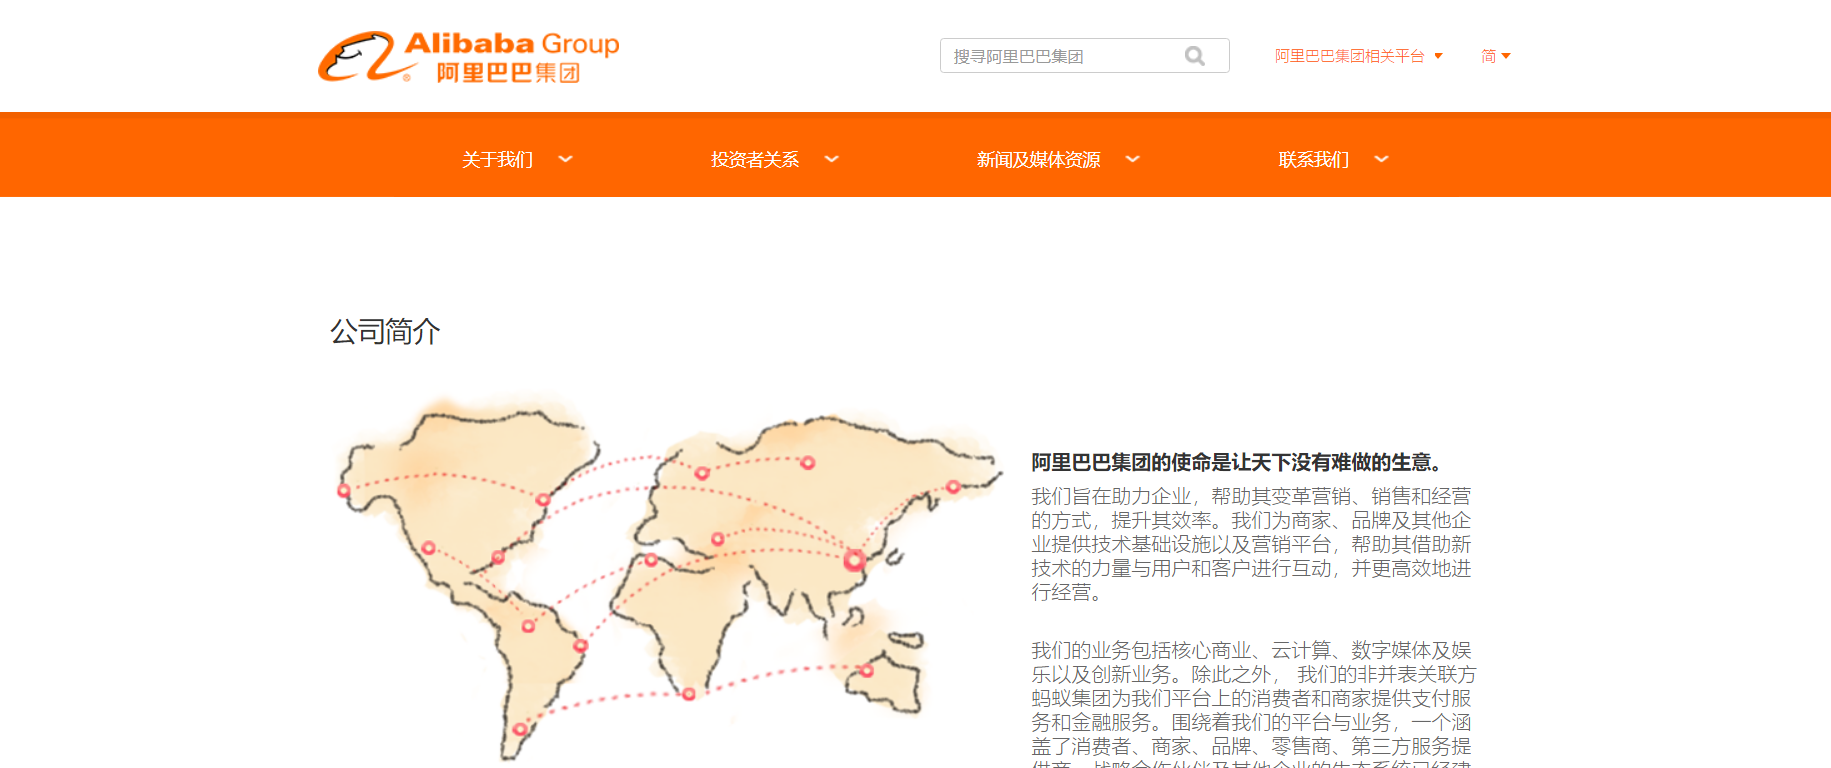Open the 新闻及媒体资源 menu
The image size is (1831, 768).
pyautogui.click(x=1038, y=159)
